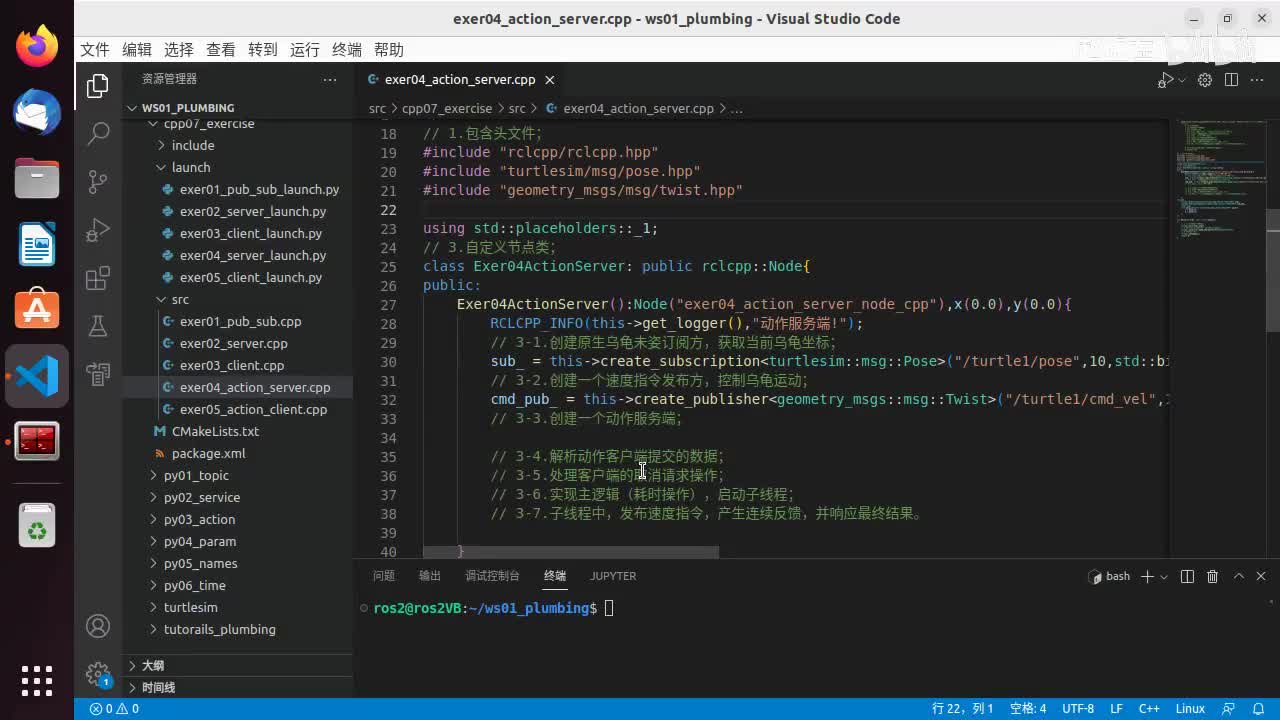The width and height of the screenshot is (1280, 720).
Task: Open the 终端 menu in the menu bar
Action: pos(347,50)
